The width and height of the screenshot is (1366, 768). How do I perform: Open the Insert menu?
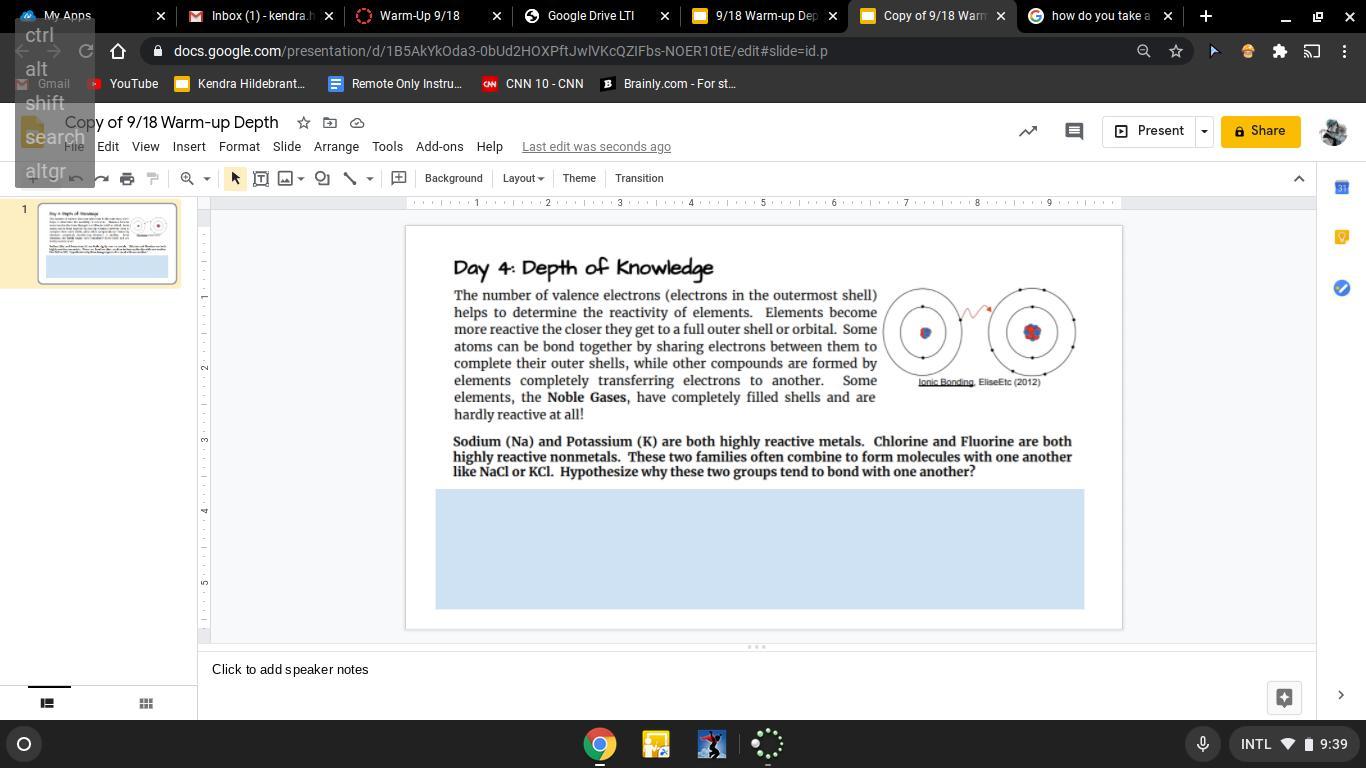coord(189,147)
